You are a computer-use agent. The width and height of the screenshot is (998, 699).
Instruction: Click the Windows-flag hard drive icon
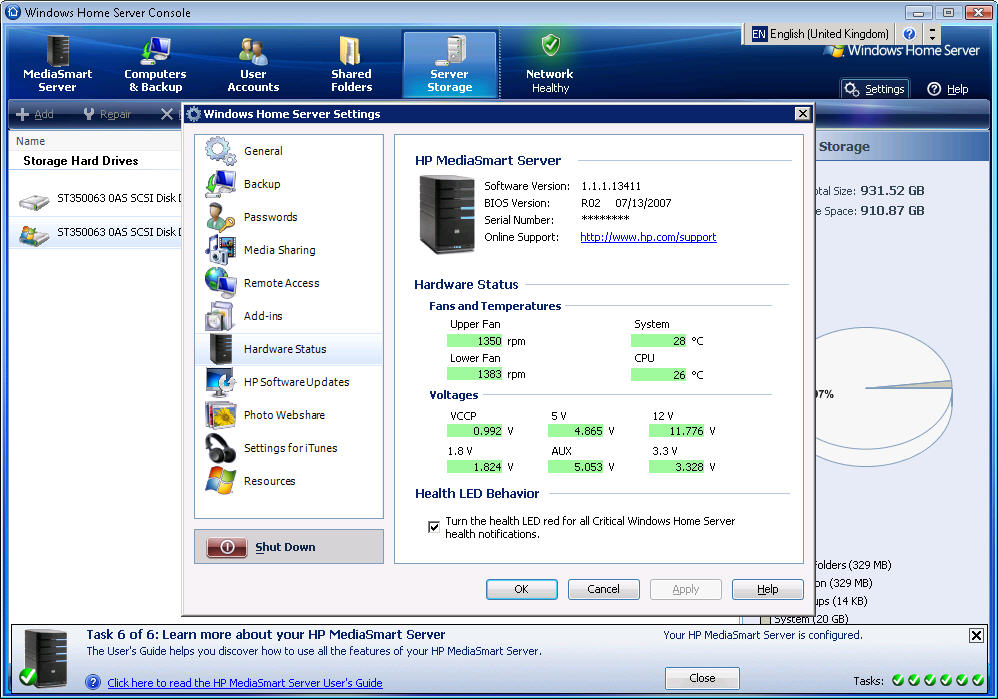[x=34, y=236]
